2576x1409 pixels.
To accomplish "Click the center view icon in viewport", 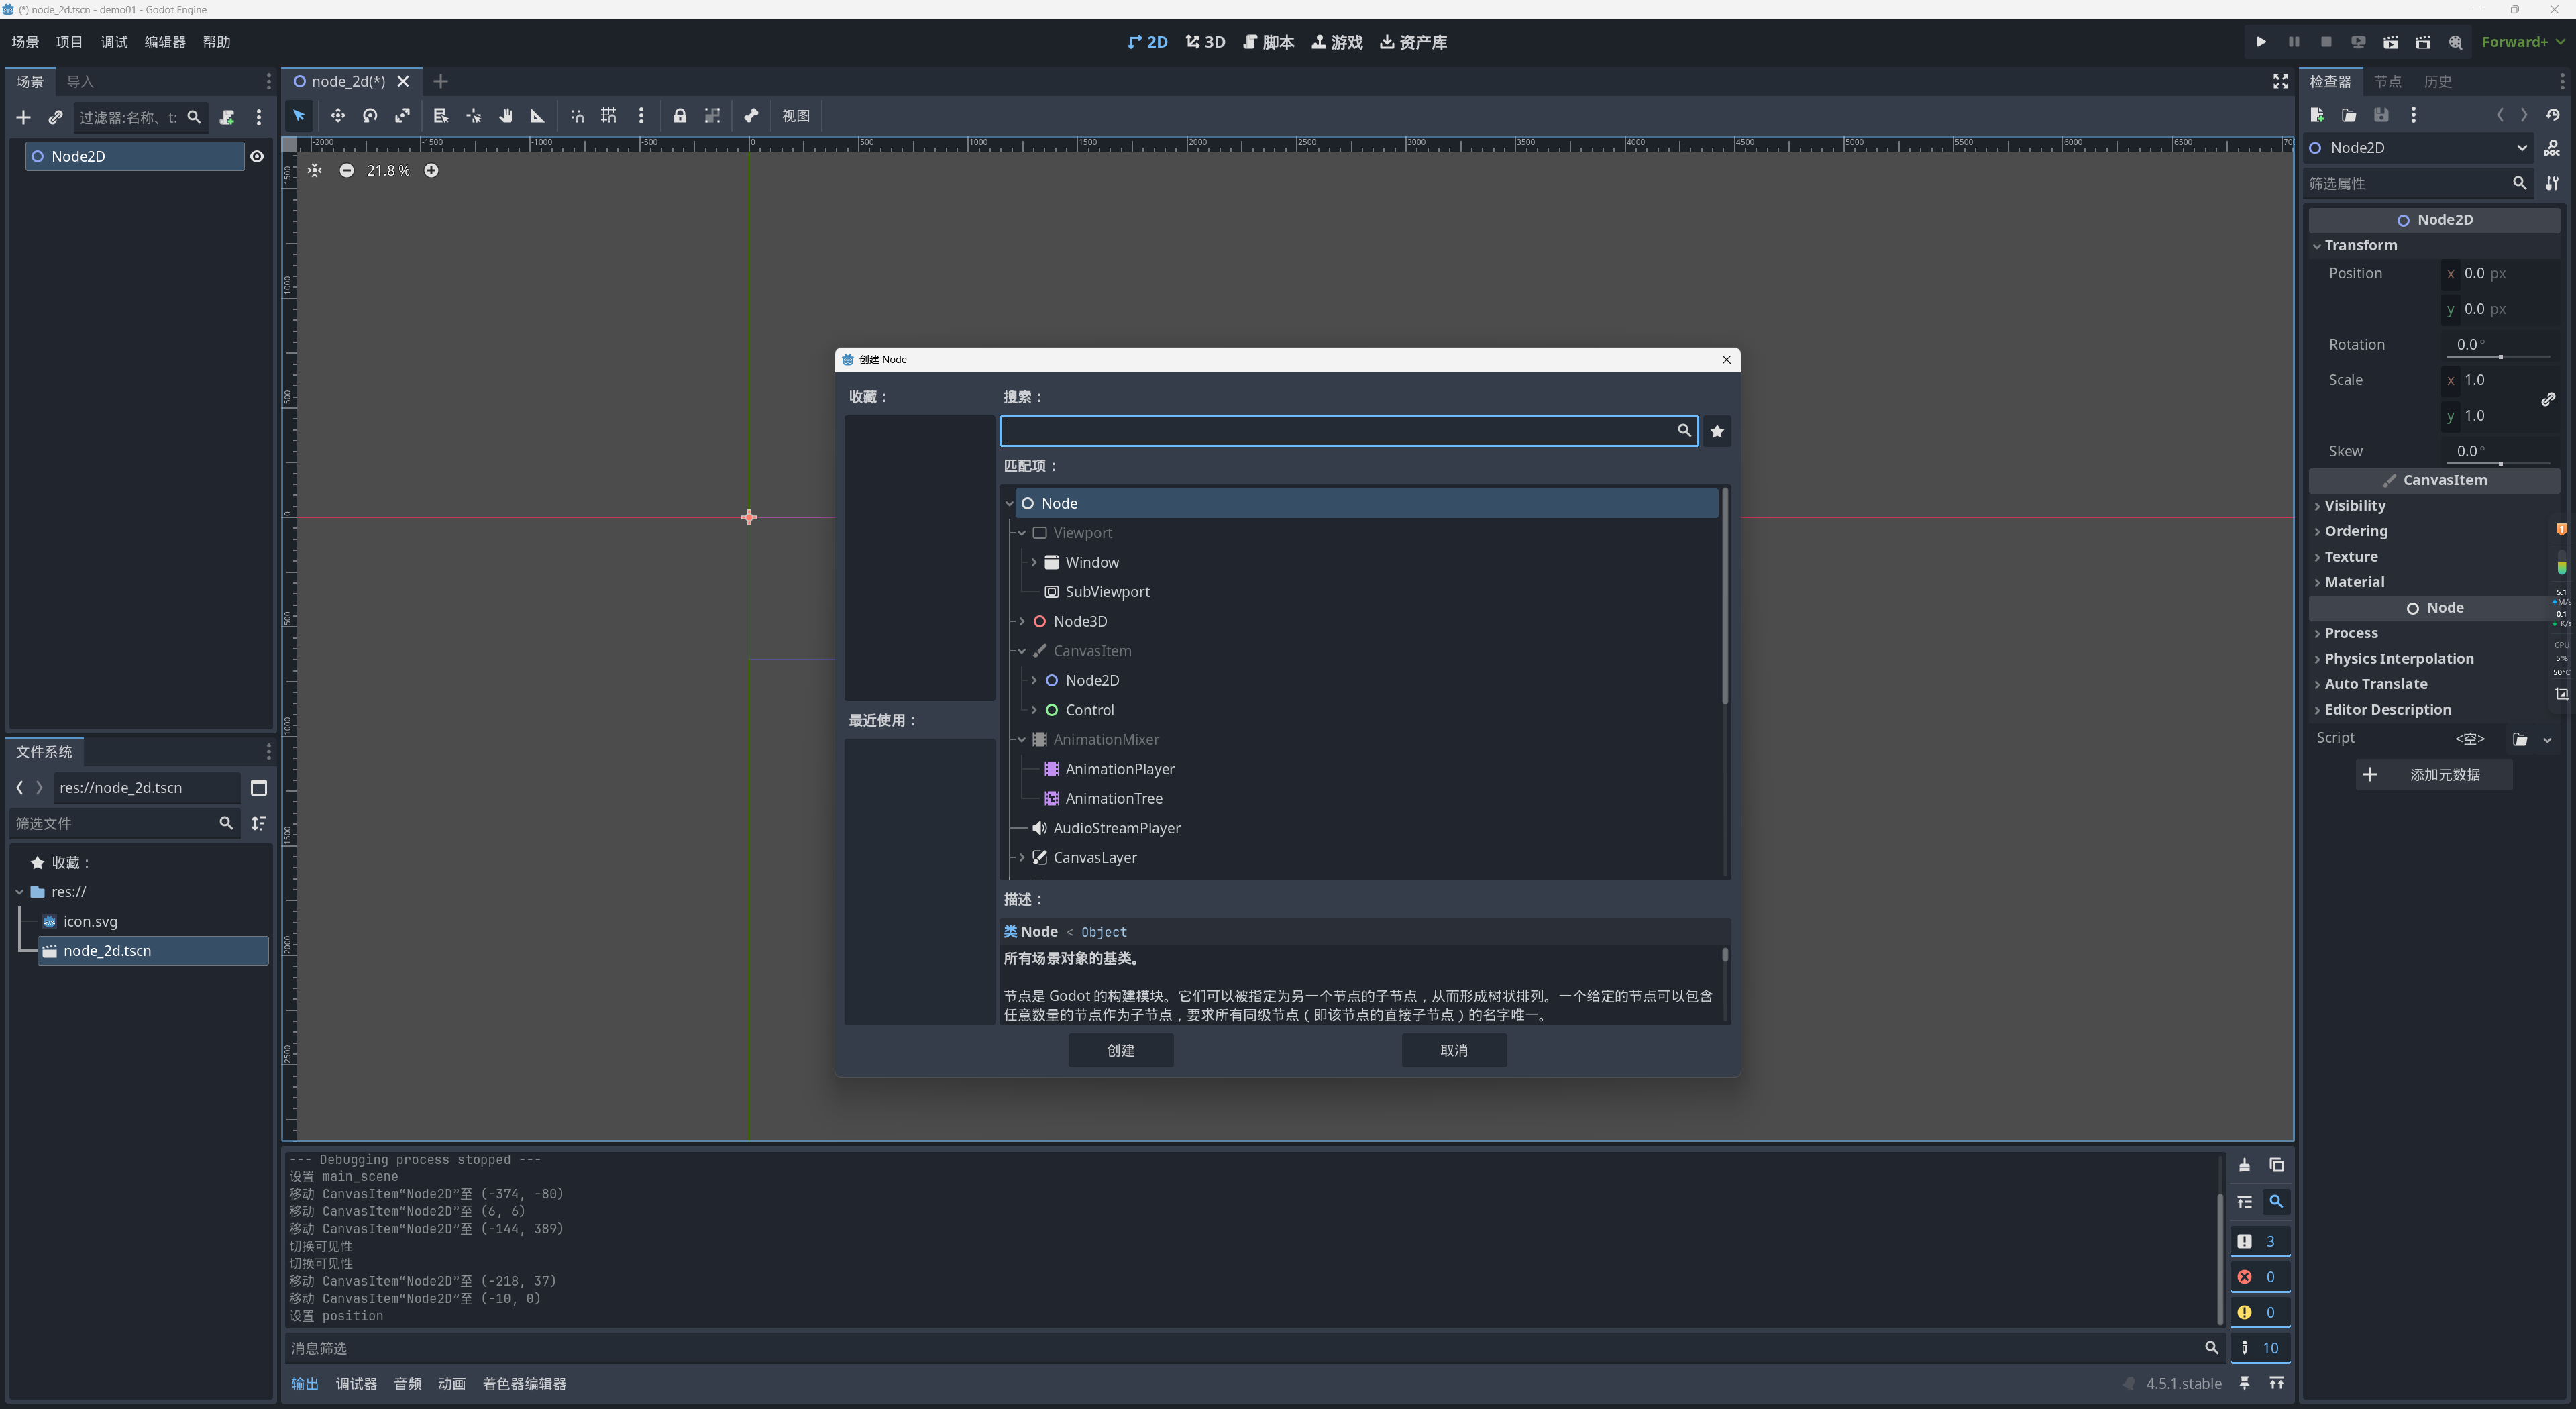I will tap(315, 171).
